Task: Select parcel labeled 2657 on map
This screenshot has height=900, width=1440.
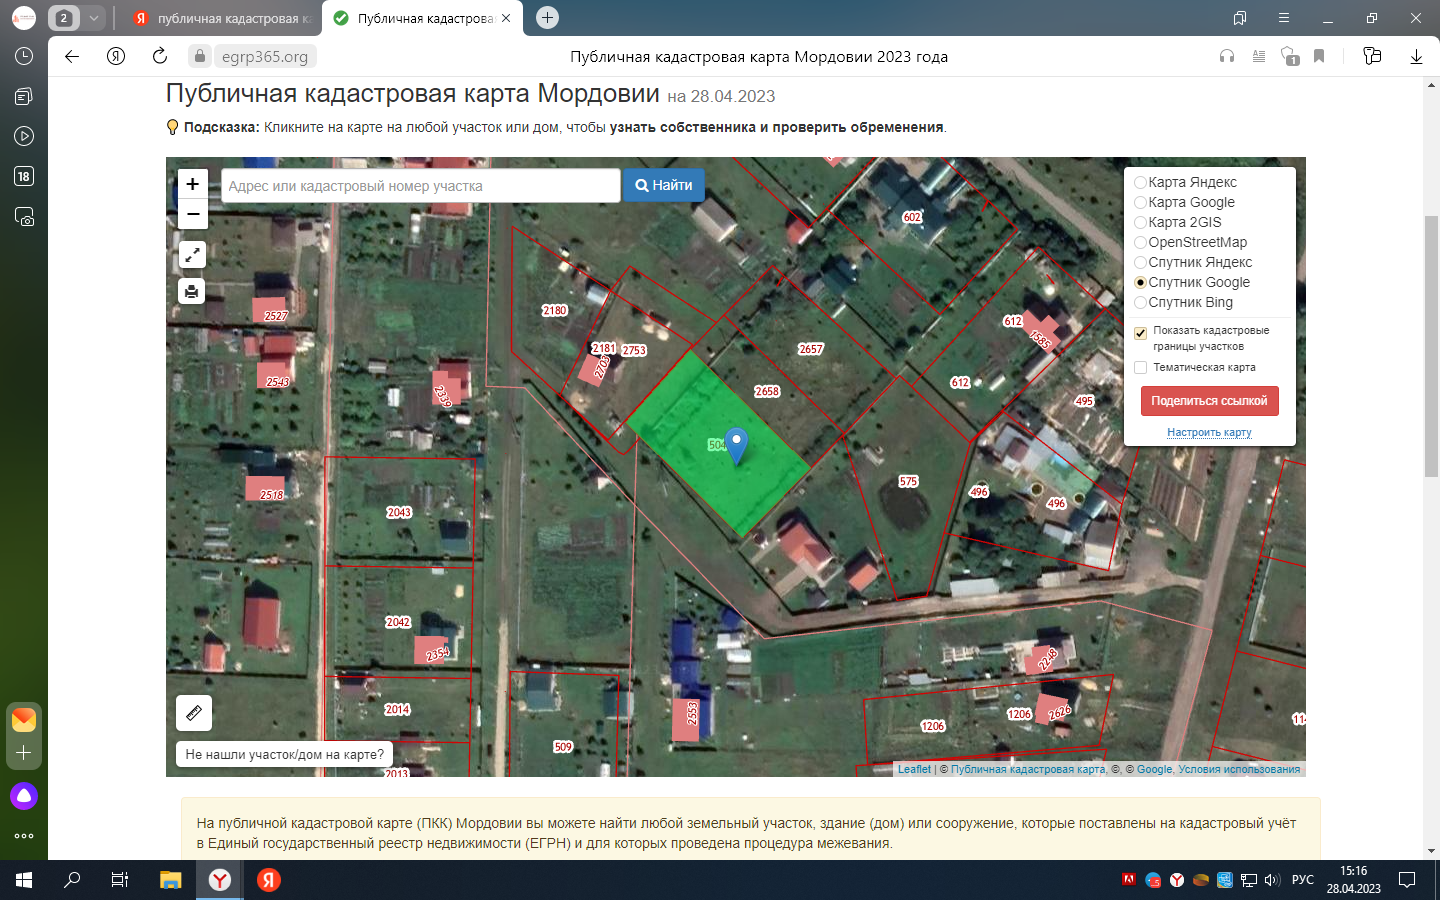Action: pos(811,349)
